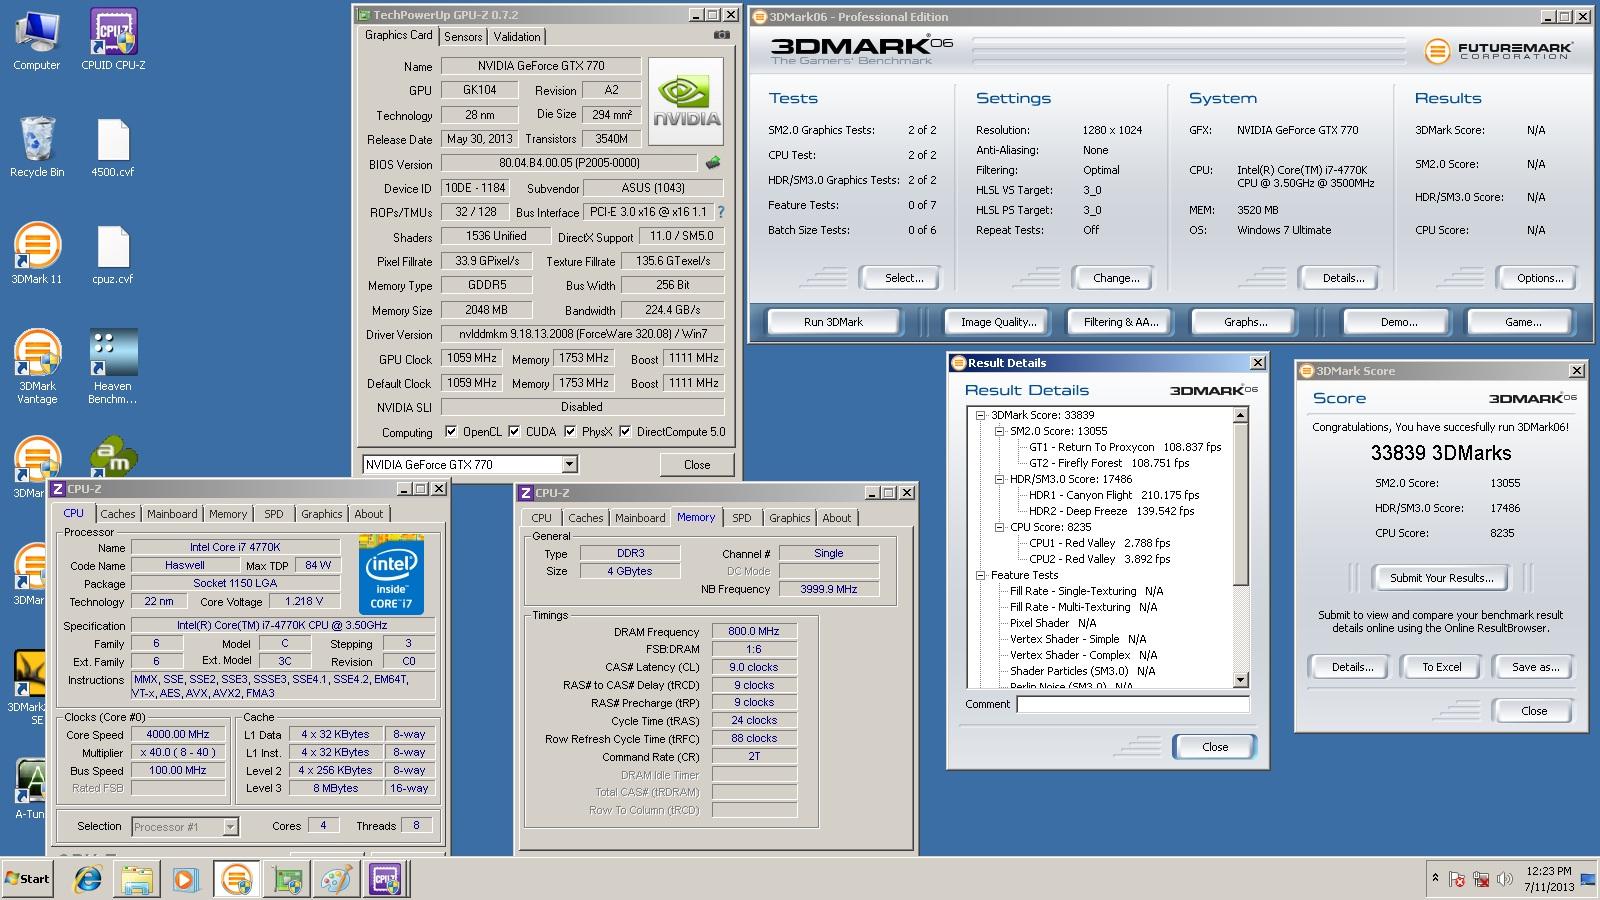
Task: Select the 3DMark Vantage desktop shortcut
Action: point(37,367)
